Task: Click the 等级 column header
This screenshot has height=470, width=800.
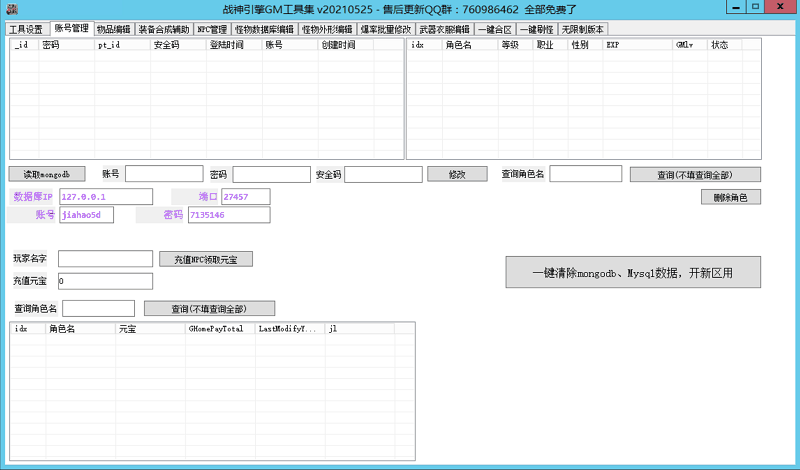Action: (515, 45)
